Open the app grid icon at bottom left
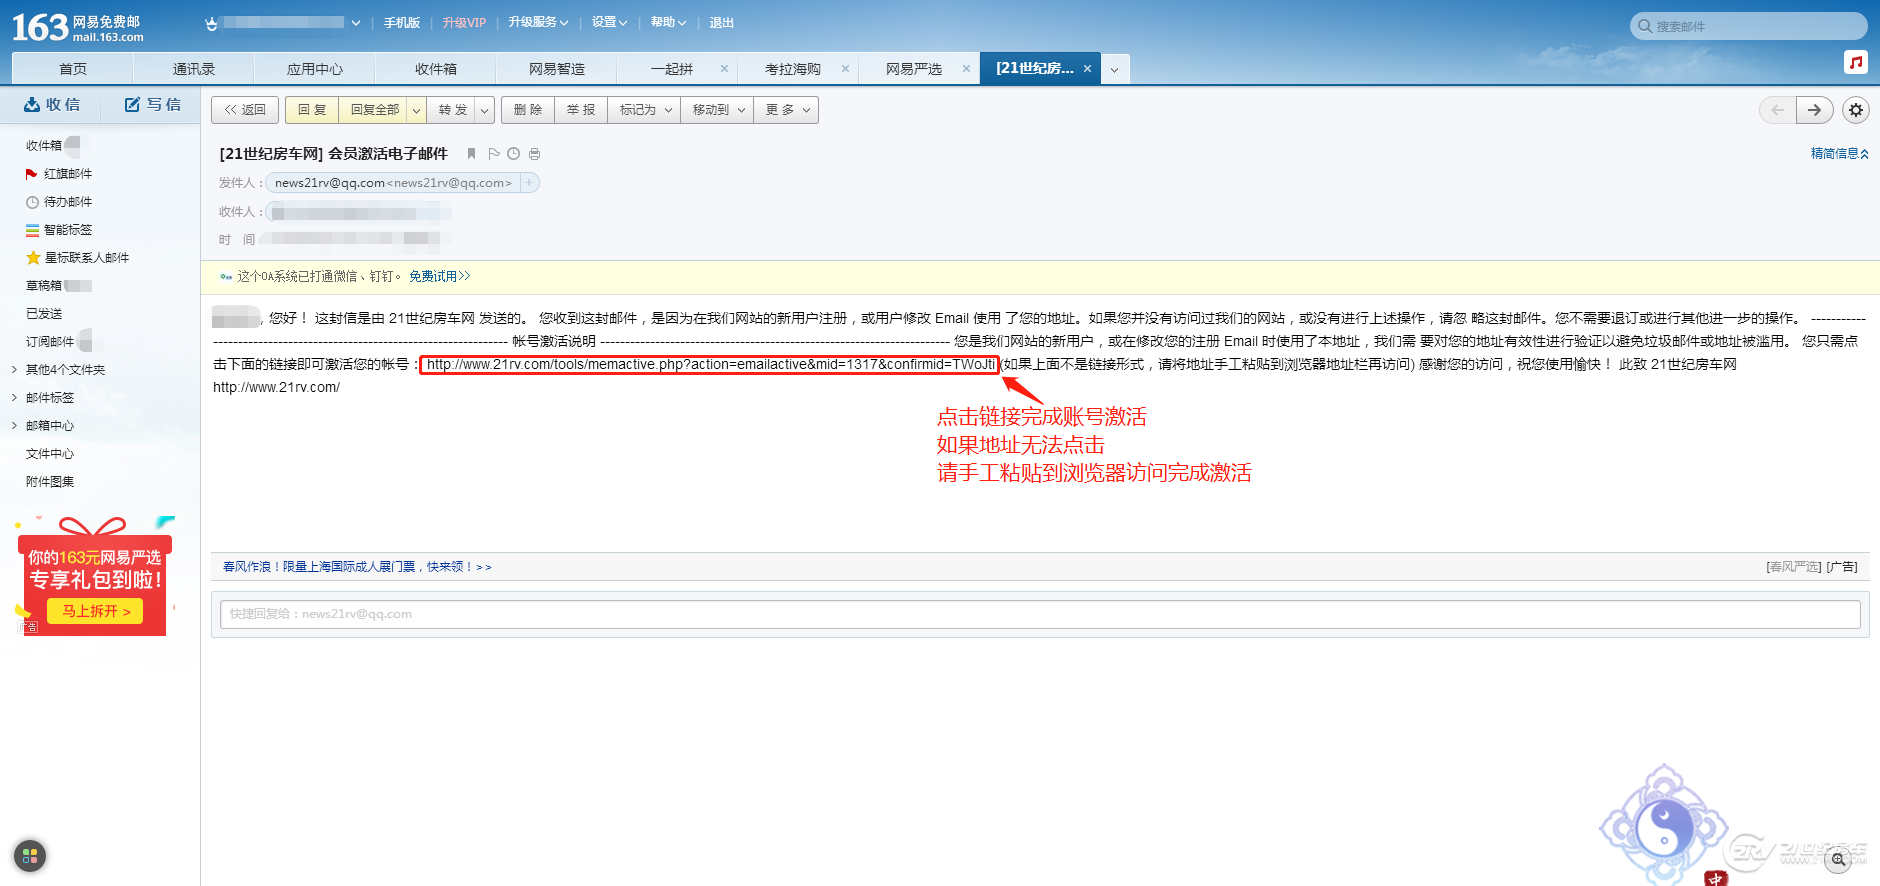The width and height of the screenshot is (1880, 886). pyautogui.click(x=30, y=856)
